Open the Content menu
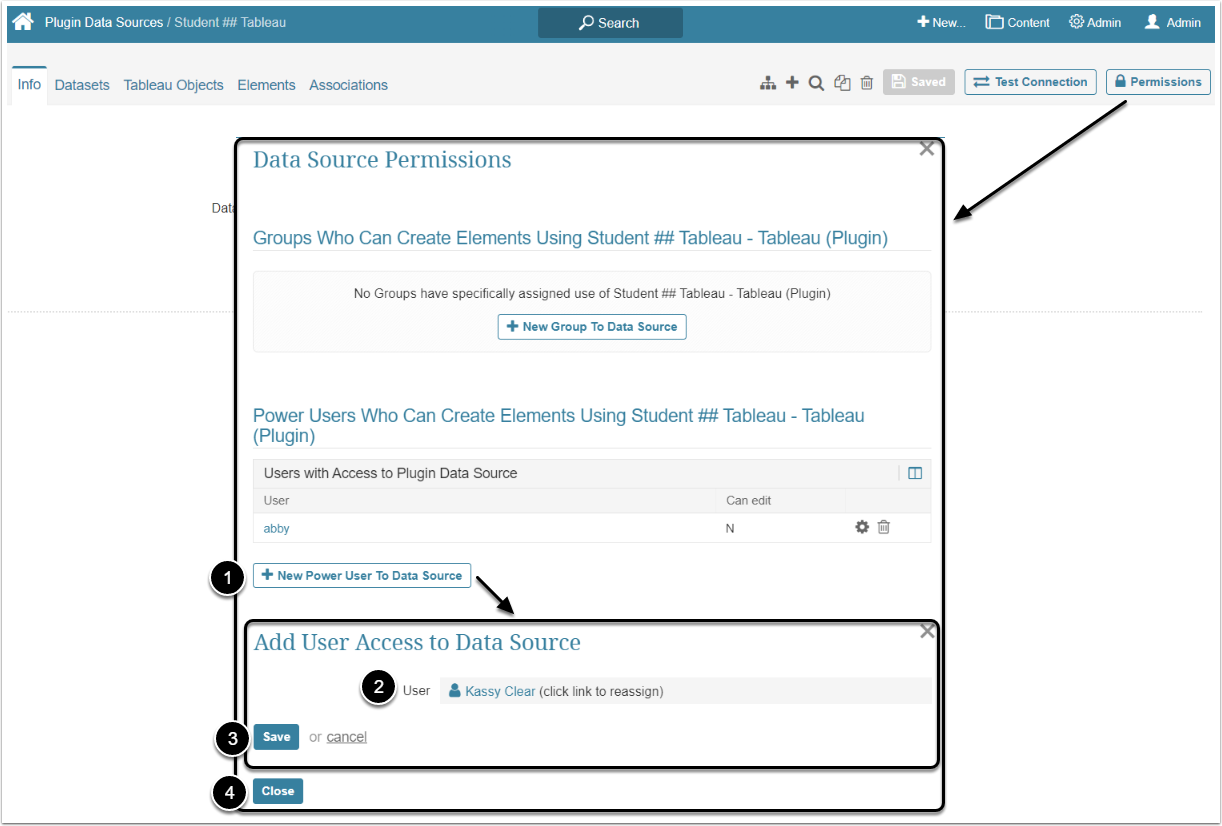Image resolution: width=1222 pixels, height=826 pixels. [x=1017, y=22]
